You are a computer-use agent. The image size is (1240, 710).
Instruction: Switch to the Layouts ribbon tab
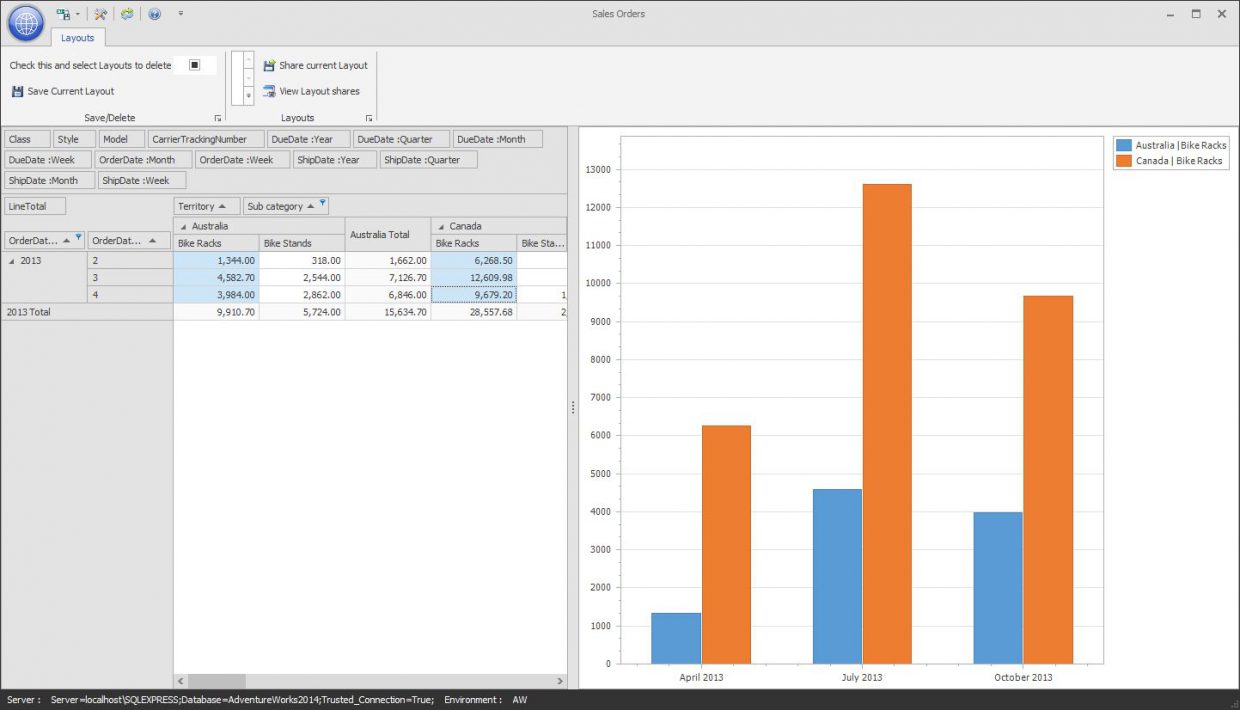pyautogui.click(x=77, y=38)
